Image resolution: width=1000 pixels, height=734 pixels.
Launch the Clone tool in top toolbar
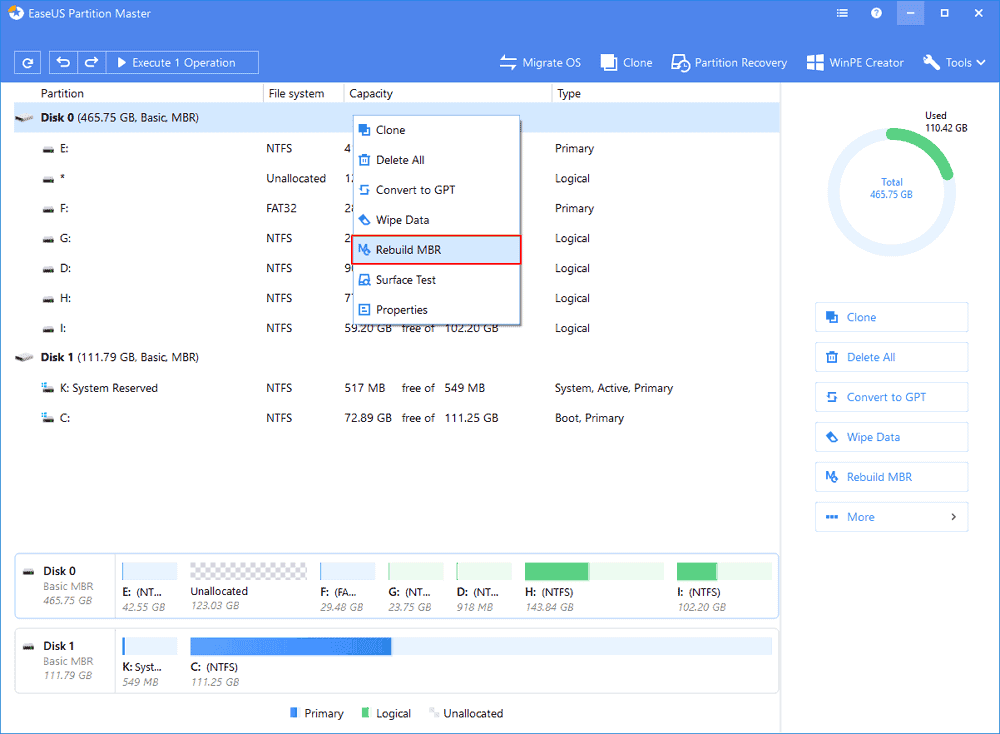coord(626,62)
